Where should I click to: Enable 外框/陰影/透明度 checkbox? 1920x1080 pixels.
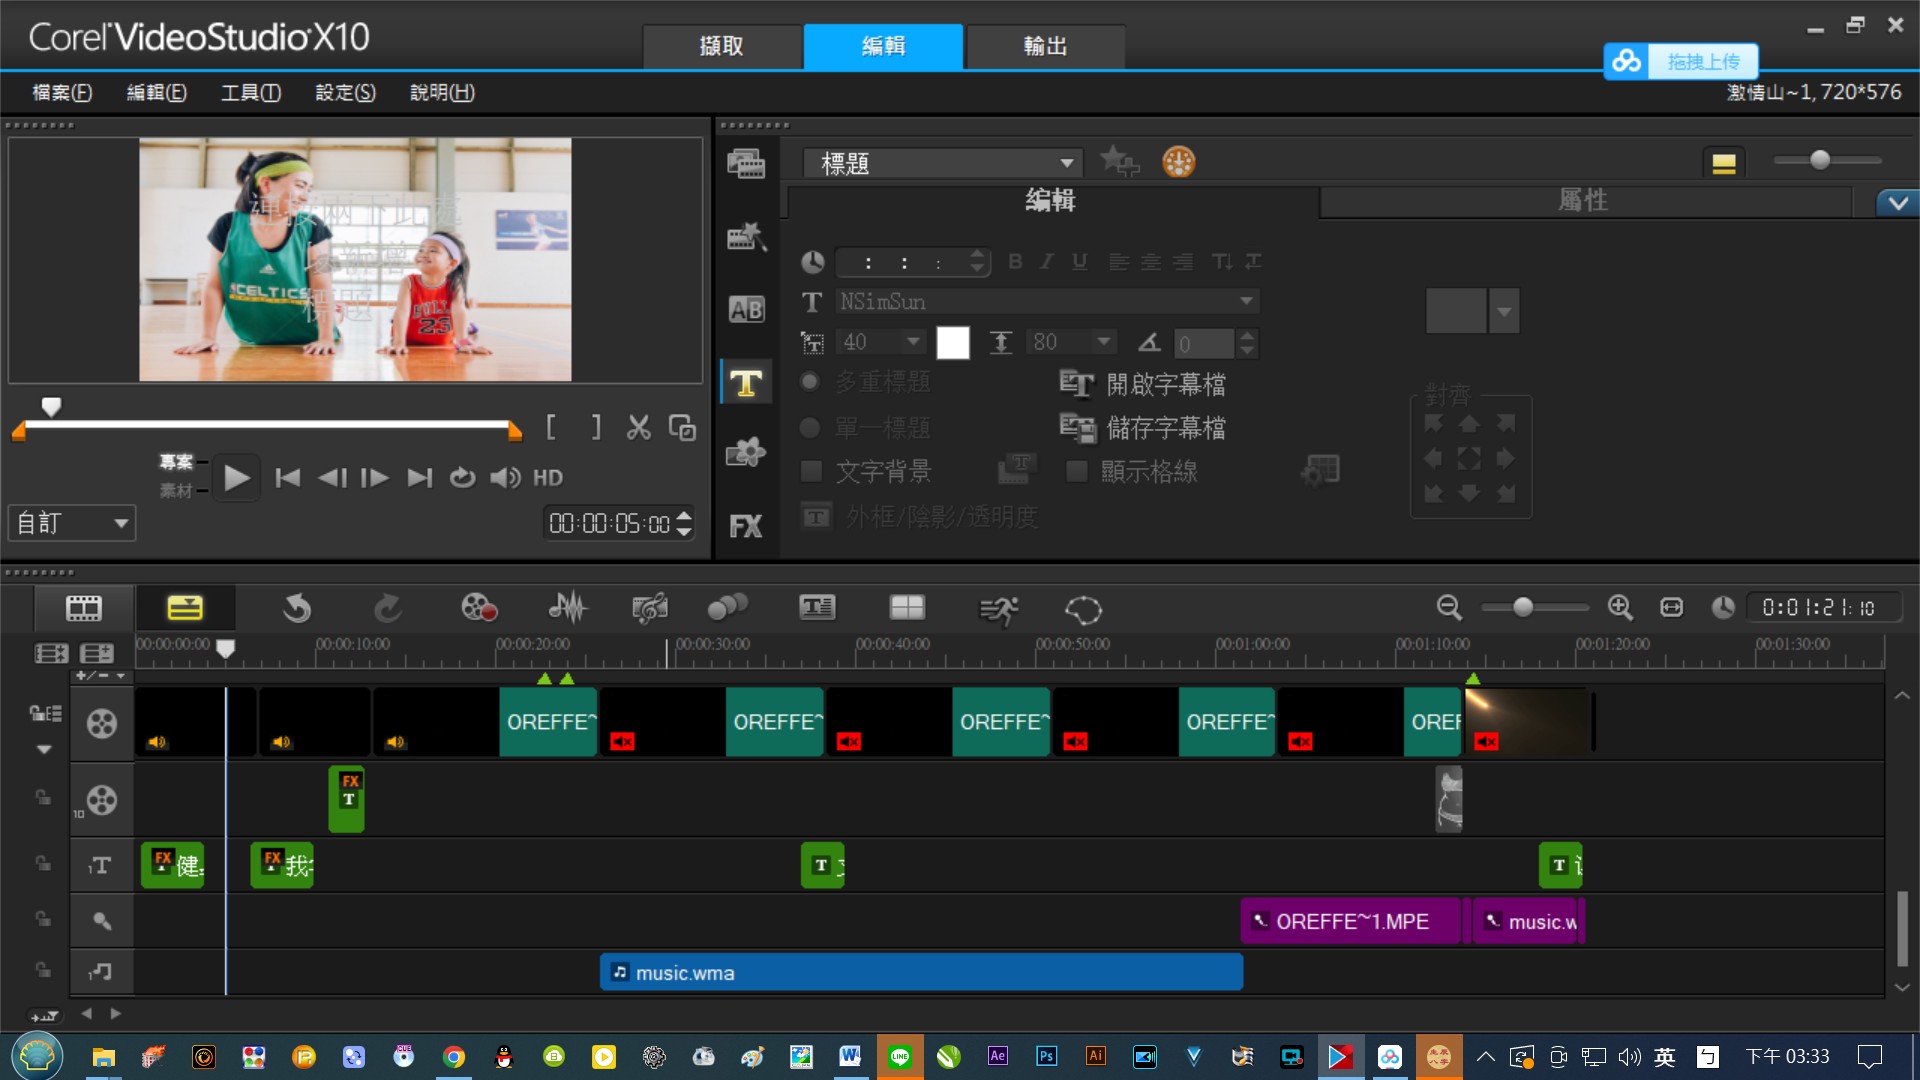tap(816, 517)
